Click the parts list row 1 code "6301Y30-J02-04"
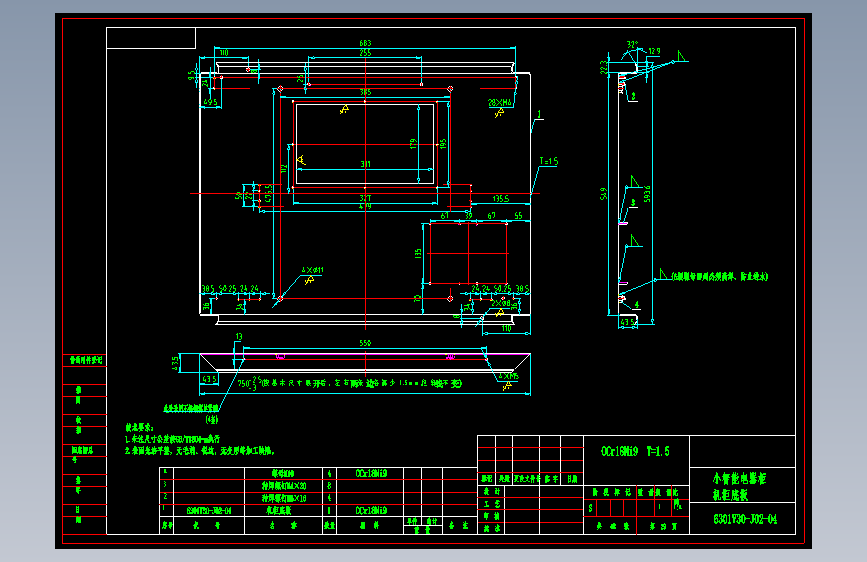The height and width of the screenshot is (562, 867). (208, 511)
